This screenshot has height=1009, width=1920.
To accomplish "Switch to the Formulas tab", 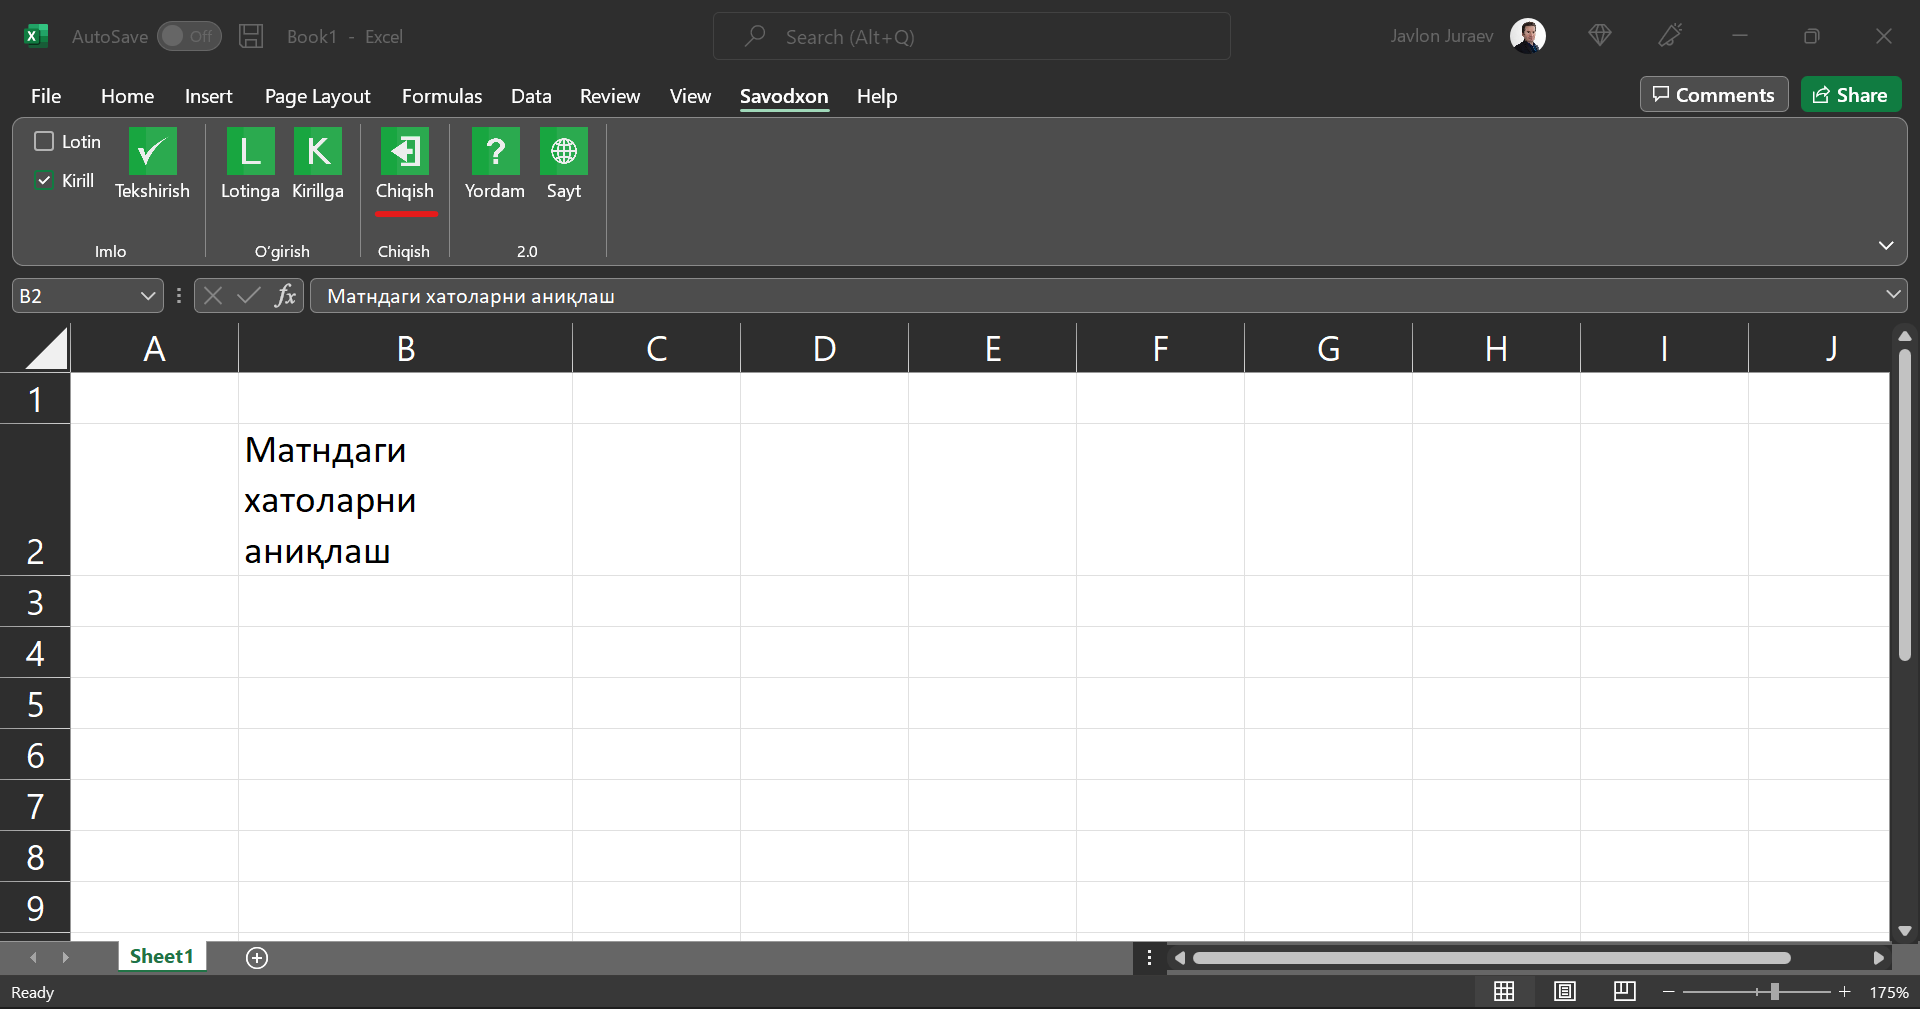I will click(x=441, y=96).
